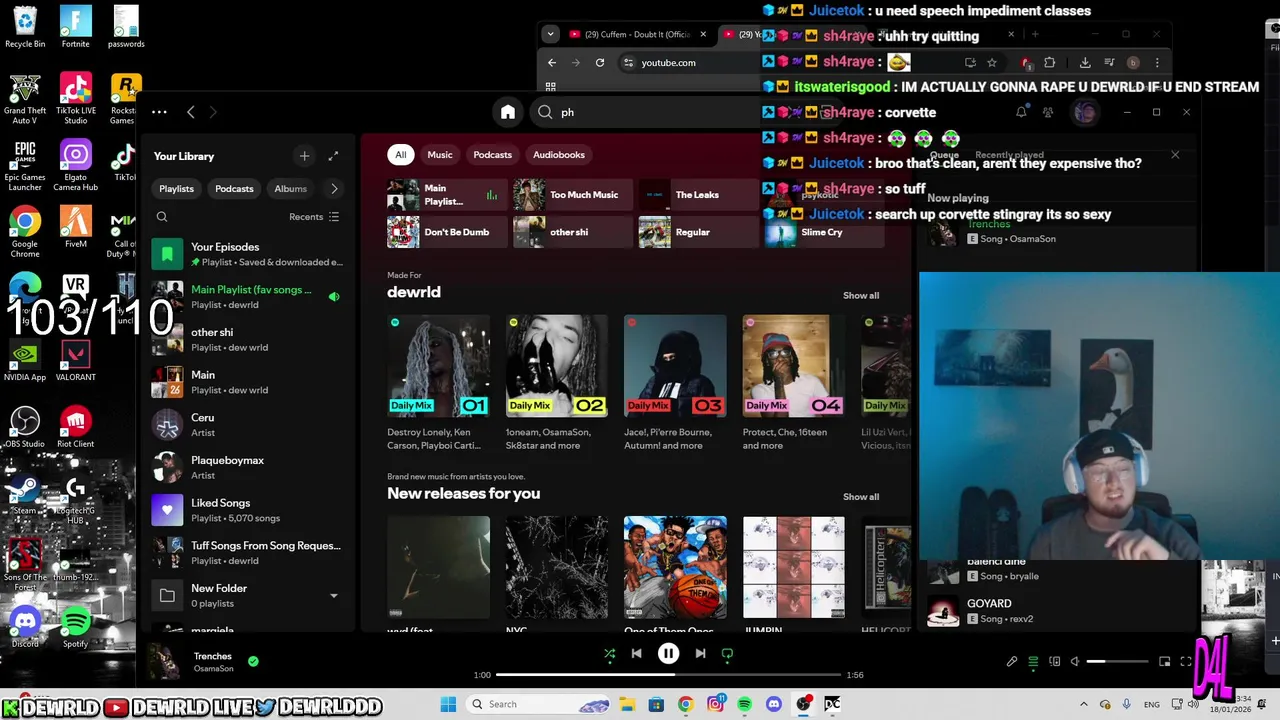Open Spotify friend activity

(1048, 112)
